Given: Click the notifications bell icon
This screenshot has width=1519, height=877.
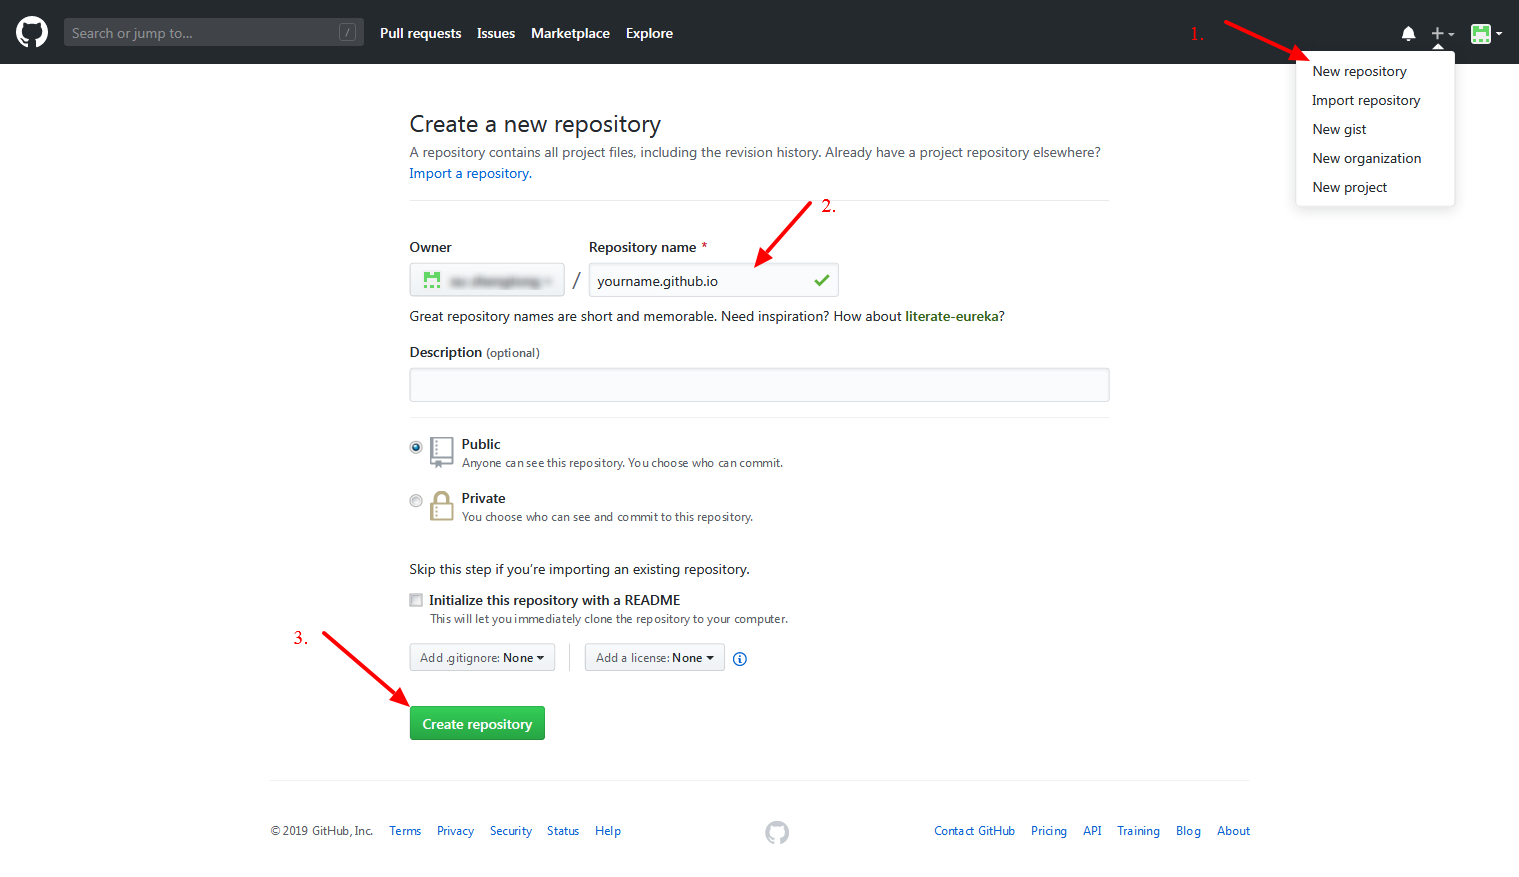Looking at the screenshot, I should 1408,33.
